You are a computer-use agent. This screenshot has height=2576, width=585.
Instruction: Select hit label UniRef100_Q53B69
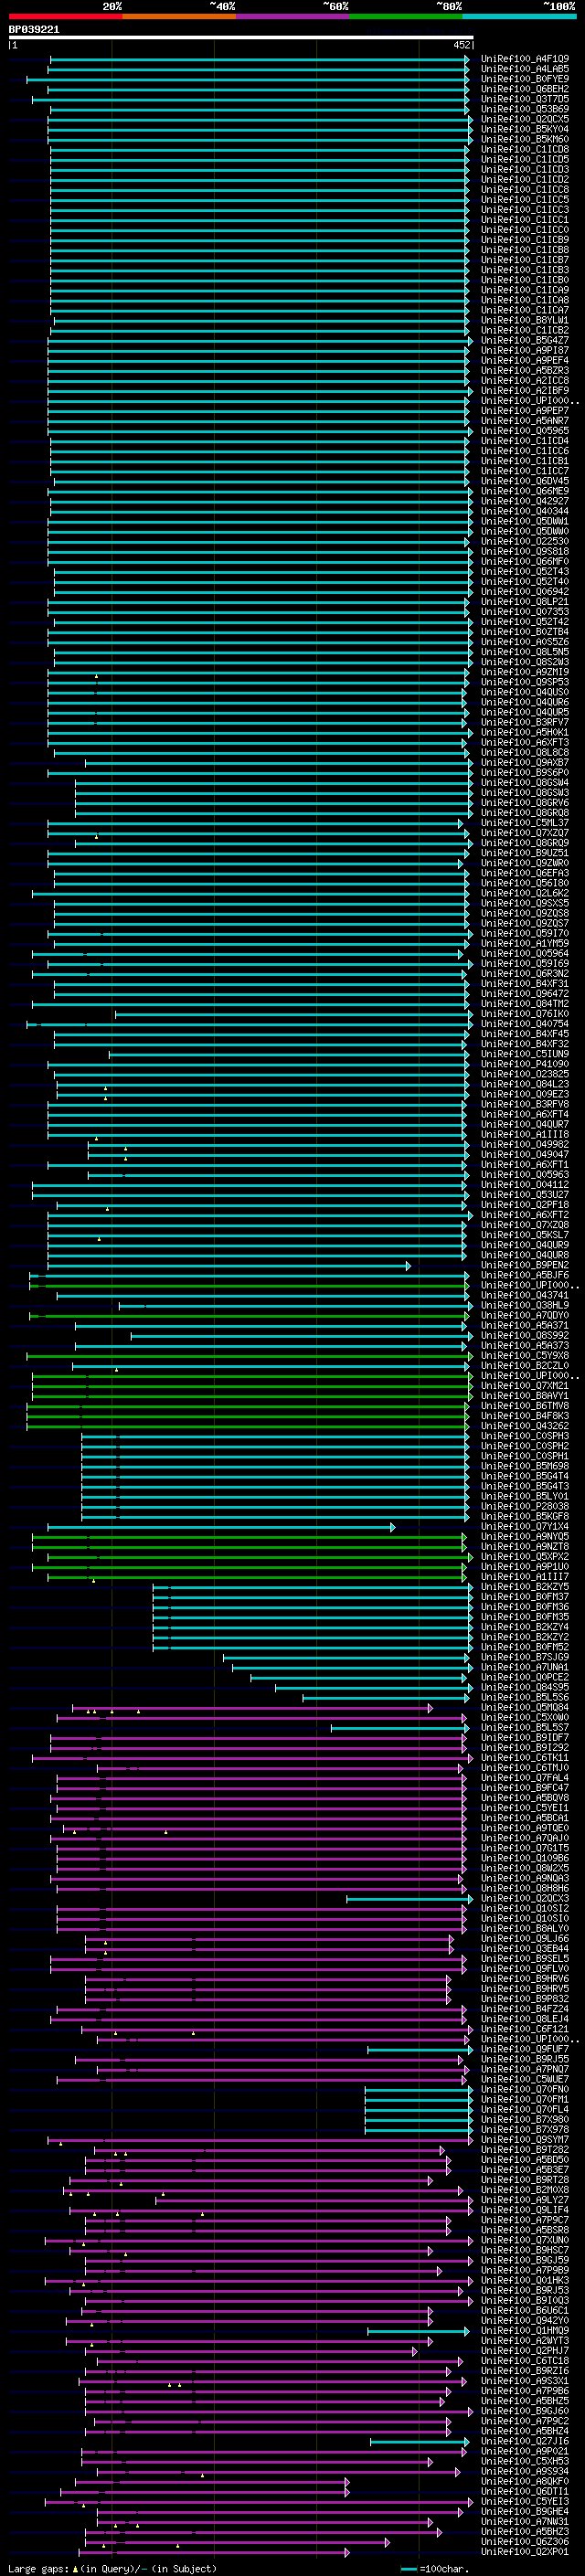(x=525, y=109)
